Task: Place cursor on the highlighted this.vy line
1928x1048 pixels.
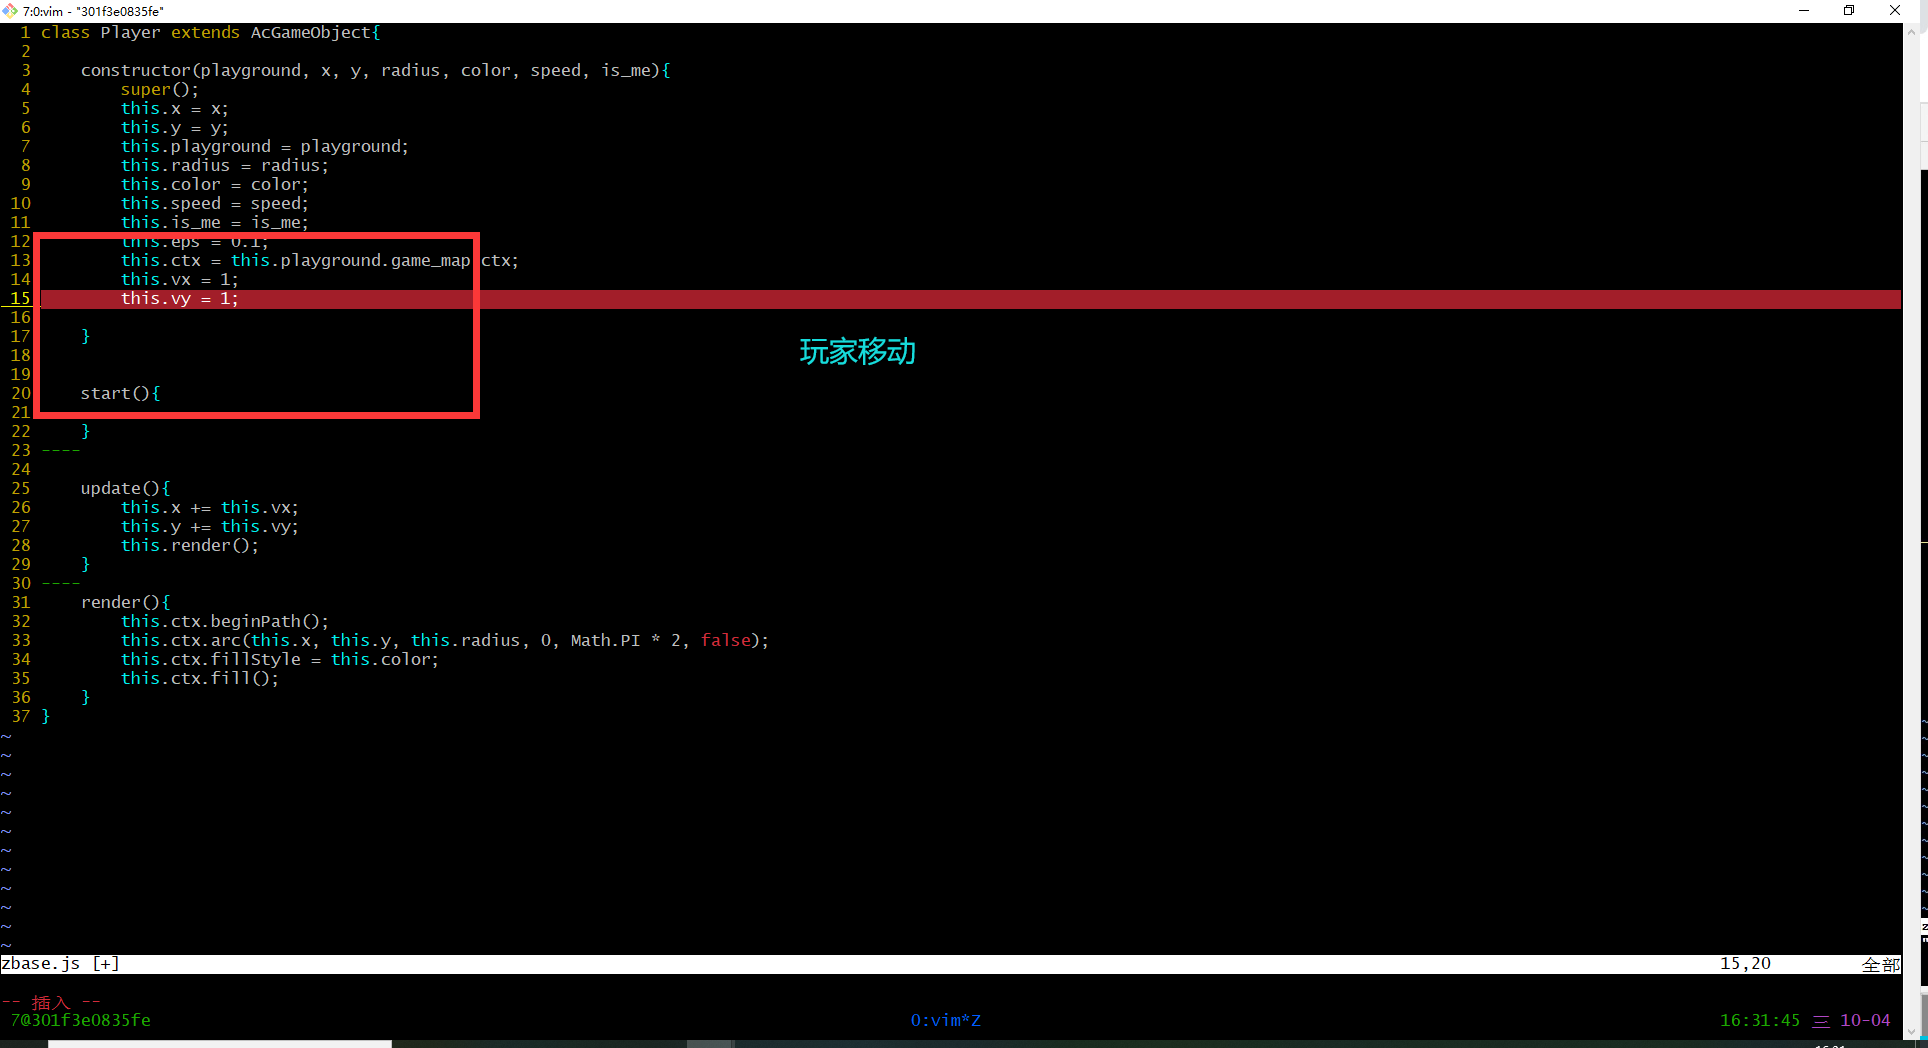Action: [x=180, y=299]
